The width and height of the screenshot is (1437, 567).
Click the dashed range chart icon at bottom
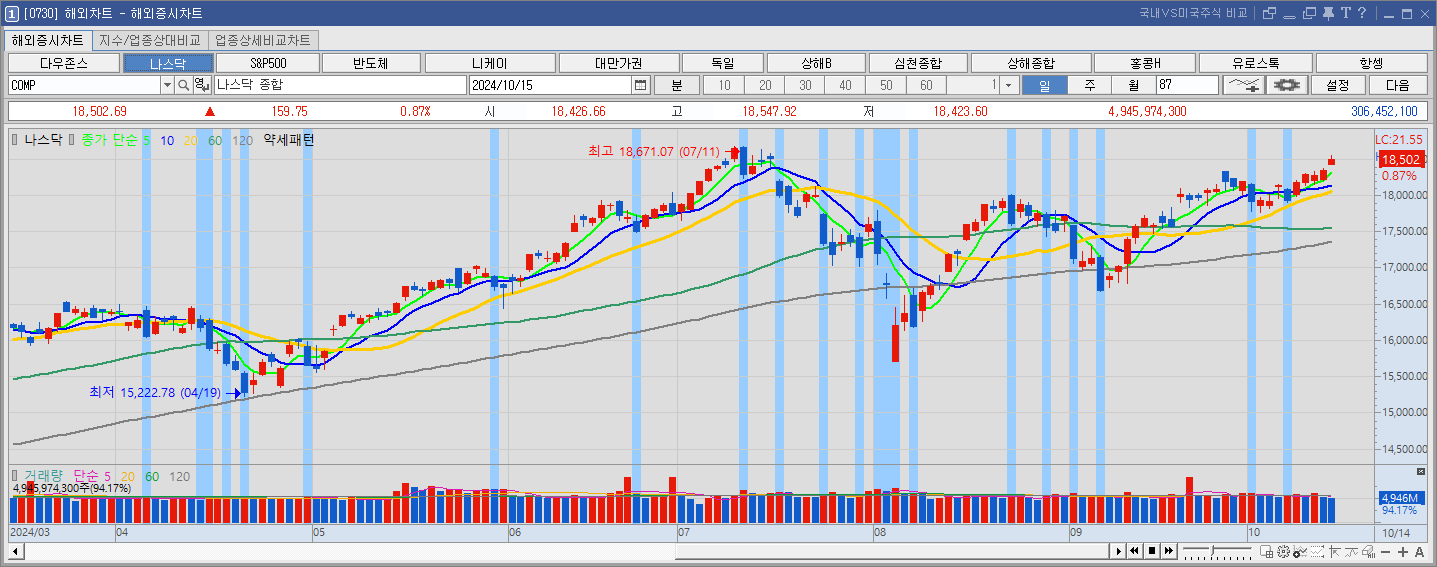[x=1317, y=552]
